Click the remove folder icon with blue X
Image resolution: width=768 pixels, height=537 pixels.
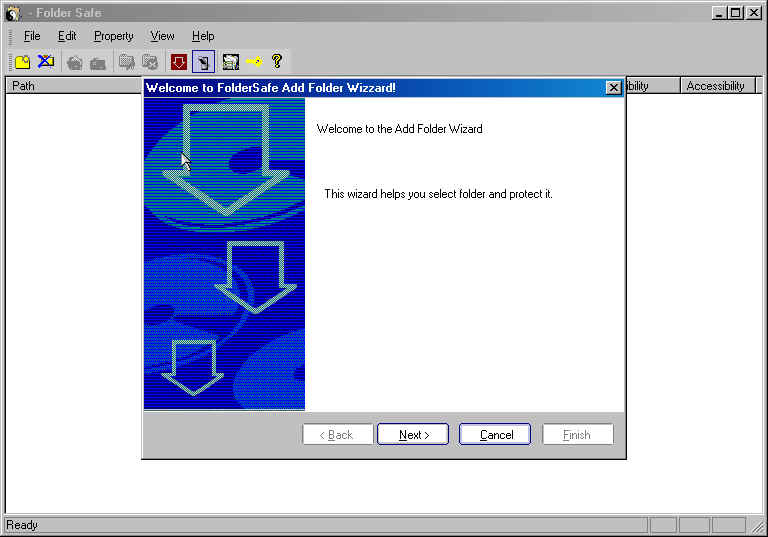coord(46,62)
